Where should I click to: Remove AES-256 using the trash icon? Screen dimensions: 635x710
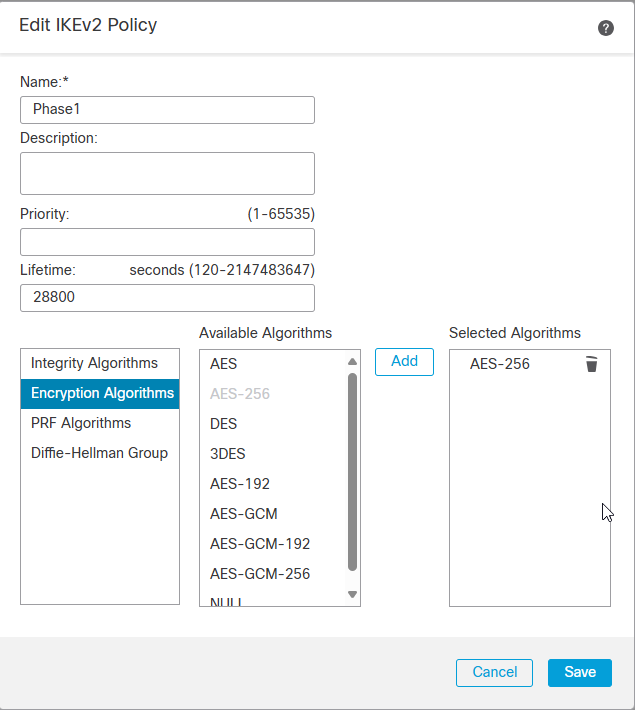(591, 364)
